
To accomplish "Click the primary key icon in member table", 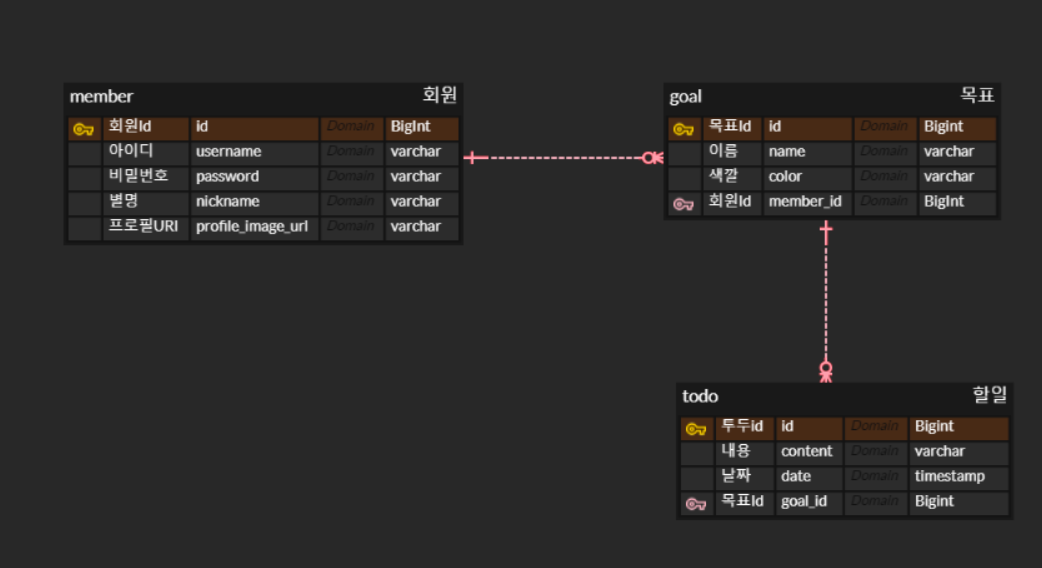I will coord(84,129).
